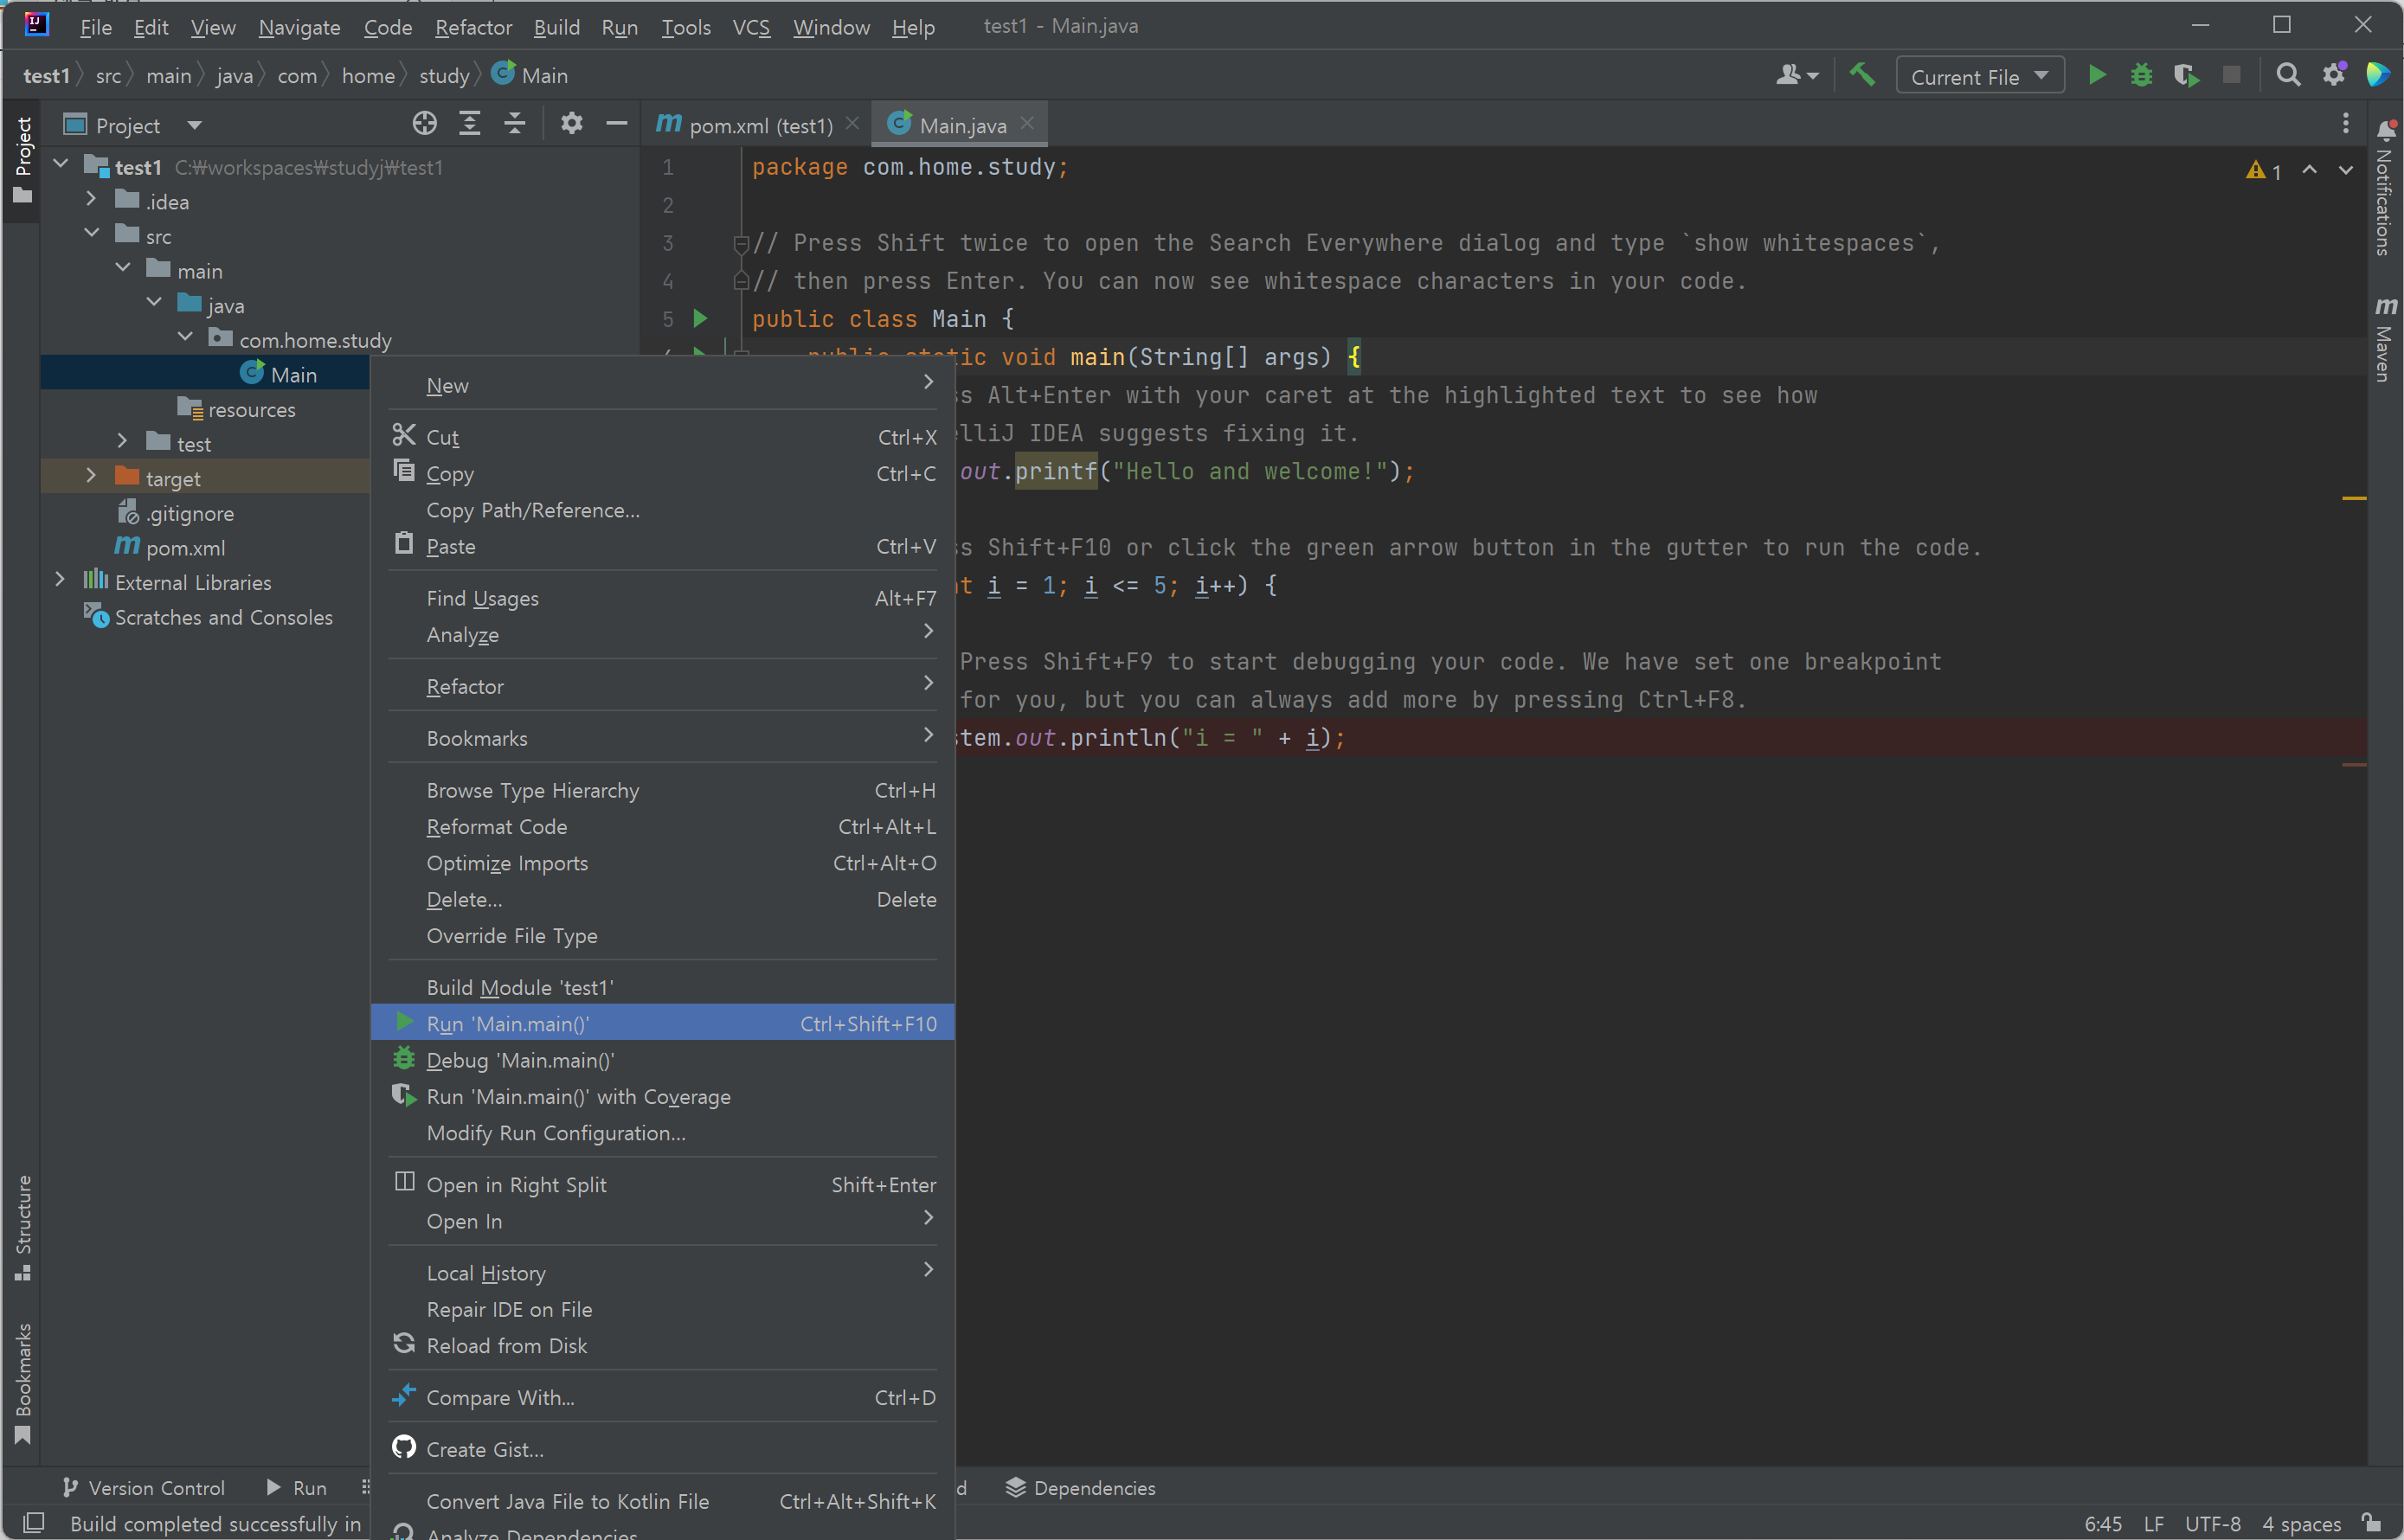Expand External Libraries node
This screenshot has height=1540, width=2404.
(60, 581)
